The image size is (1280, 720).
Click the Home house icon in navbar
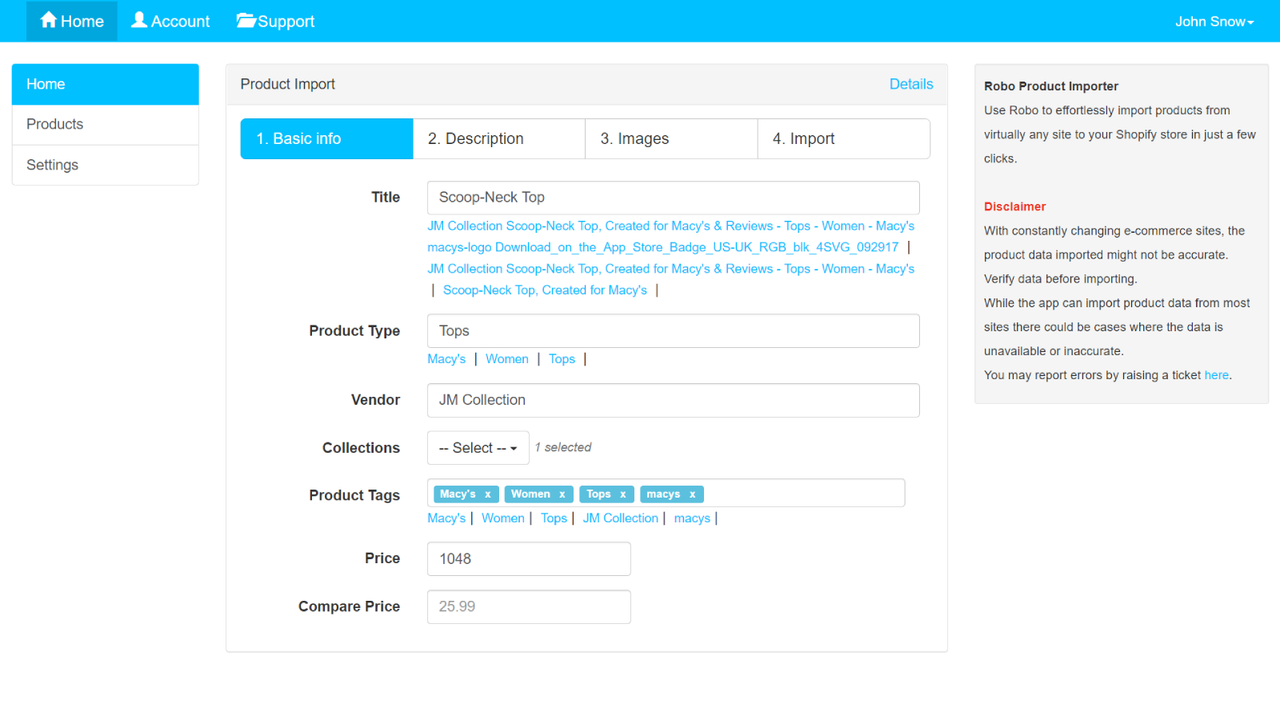point(48,20)
